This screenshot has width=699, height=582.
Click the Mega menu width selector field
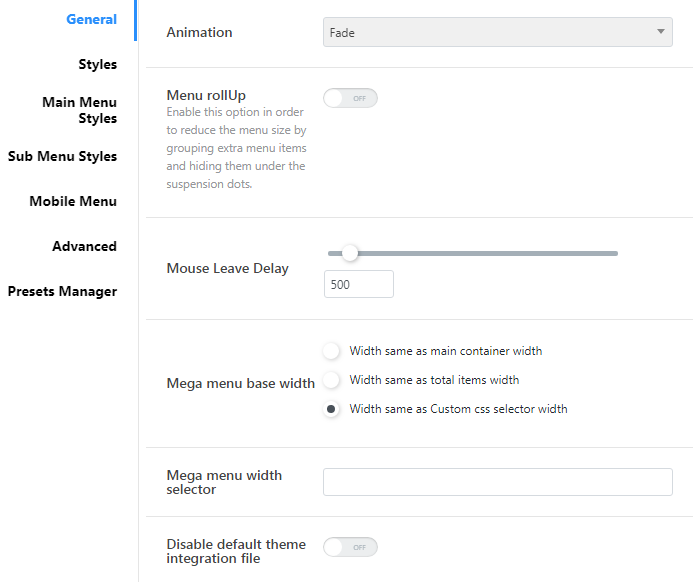pyautogui.click(x=498, y=482)
